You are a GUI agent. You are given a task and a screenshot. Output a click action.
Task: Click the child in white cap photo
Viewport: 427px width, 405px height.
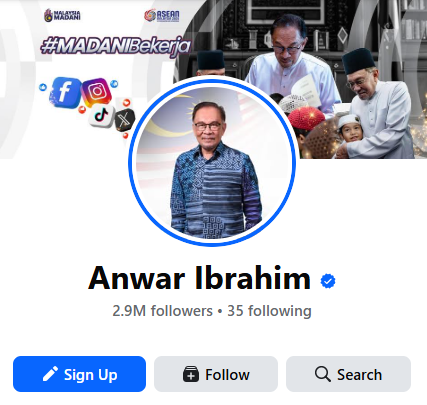coord(349,128)
